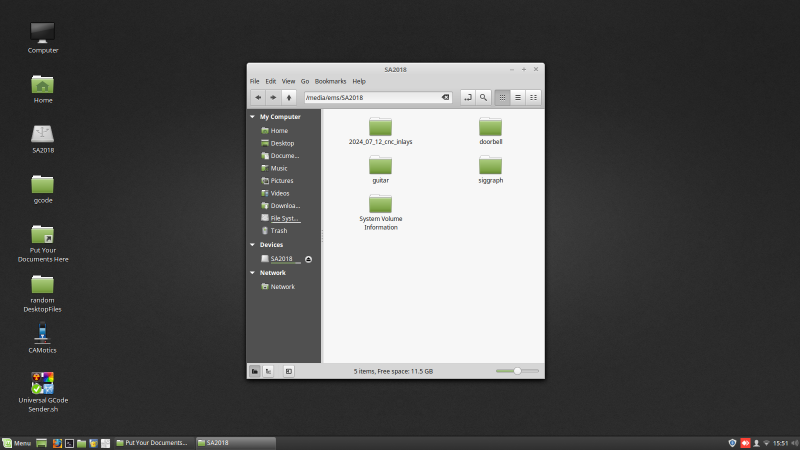Switch to icon view

pyautogui.click(x=503, y=97)
